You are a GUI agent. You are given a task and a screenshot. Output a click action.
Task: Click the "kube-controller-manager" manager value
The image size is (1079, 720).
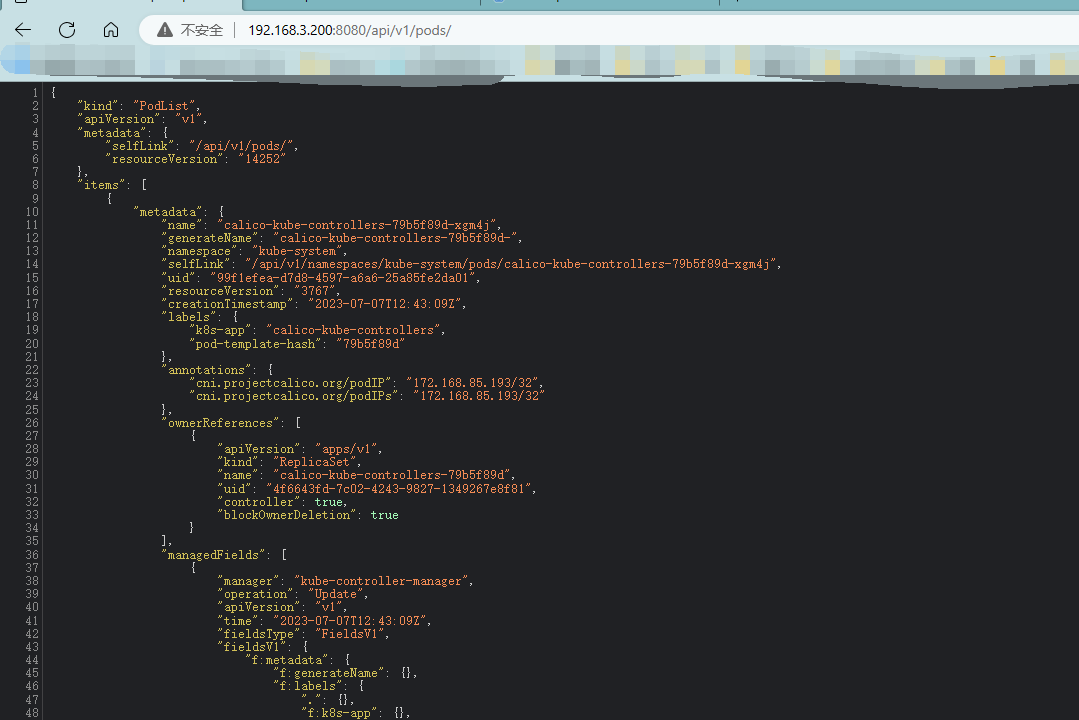(x=382, y=581)
